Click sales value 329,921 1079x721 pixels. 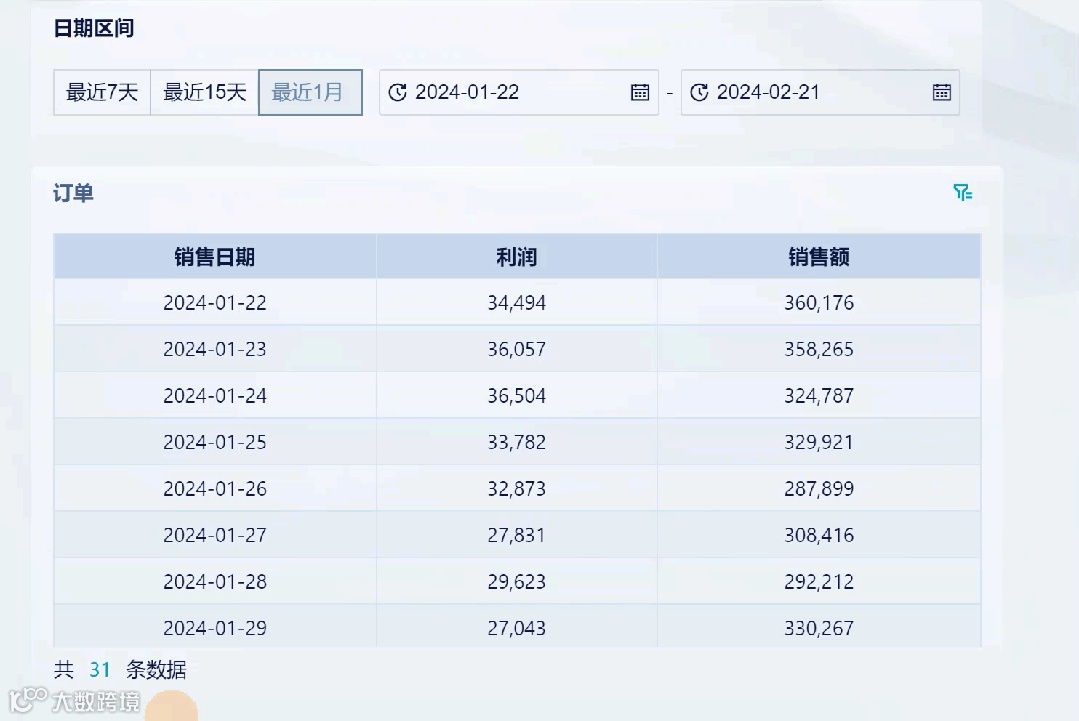coord(819,442)
